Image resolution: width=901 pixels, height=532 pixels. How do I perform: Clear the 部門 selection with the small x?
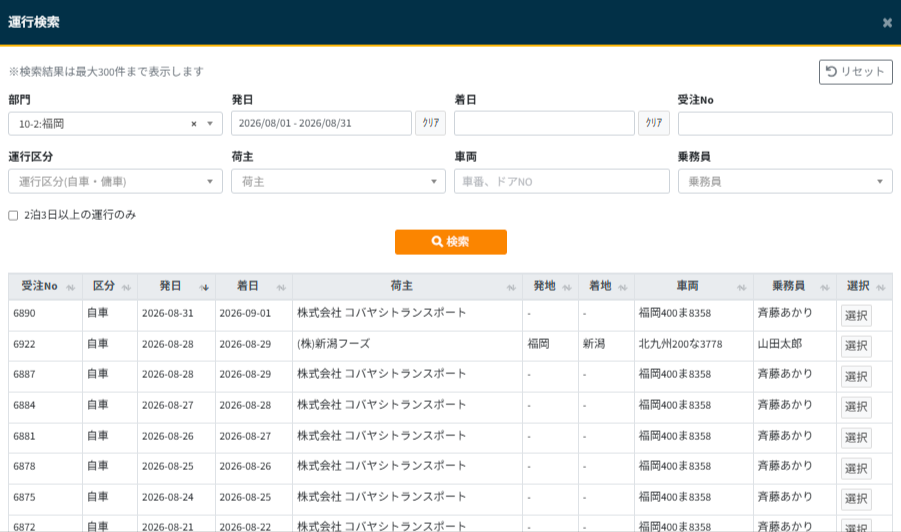pyautogui.click(x=194, y=124)
